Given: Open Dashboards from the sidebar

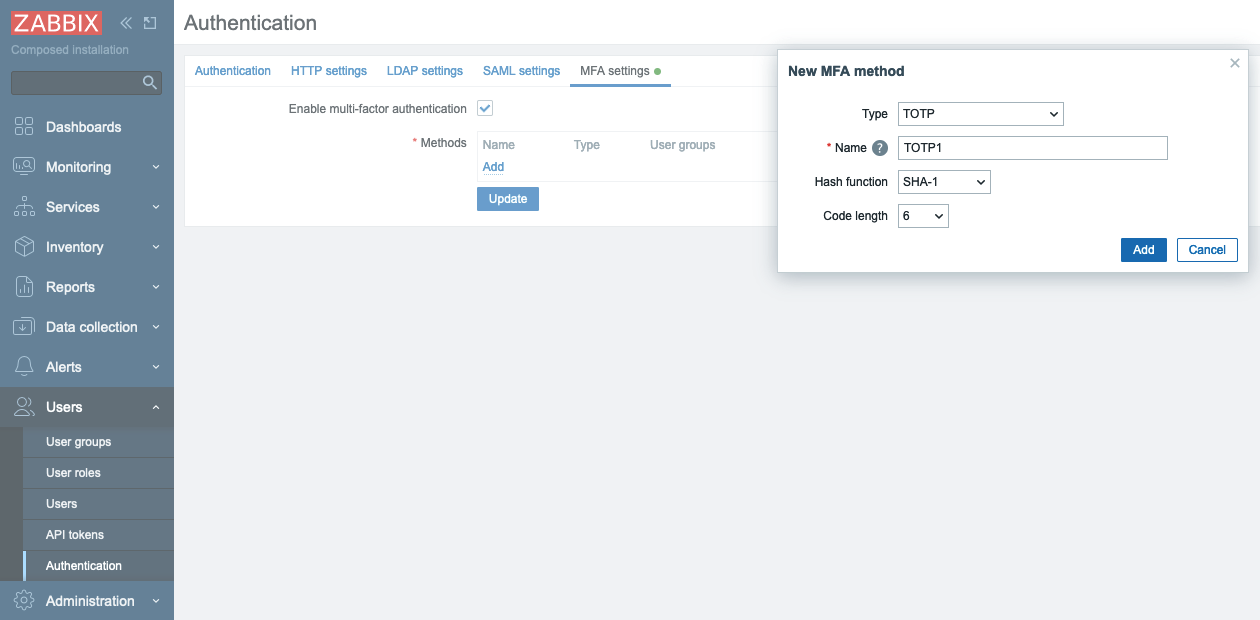Looking at the screenshot, I should tap(83, 127).
